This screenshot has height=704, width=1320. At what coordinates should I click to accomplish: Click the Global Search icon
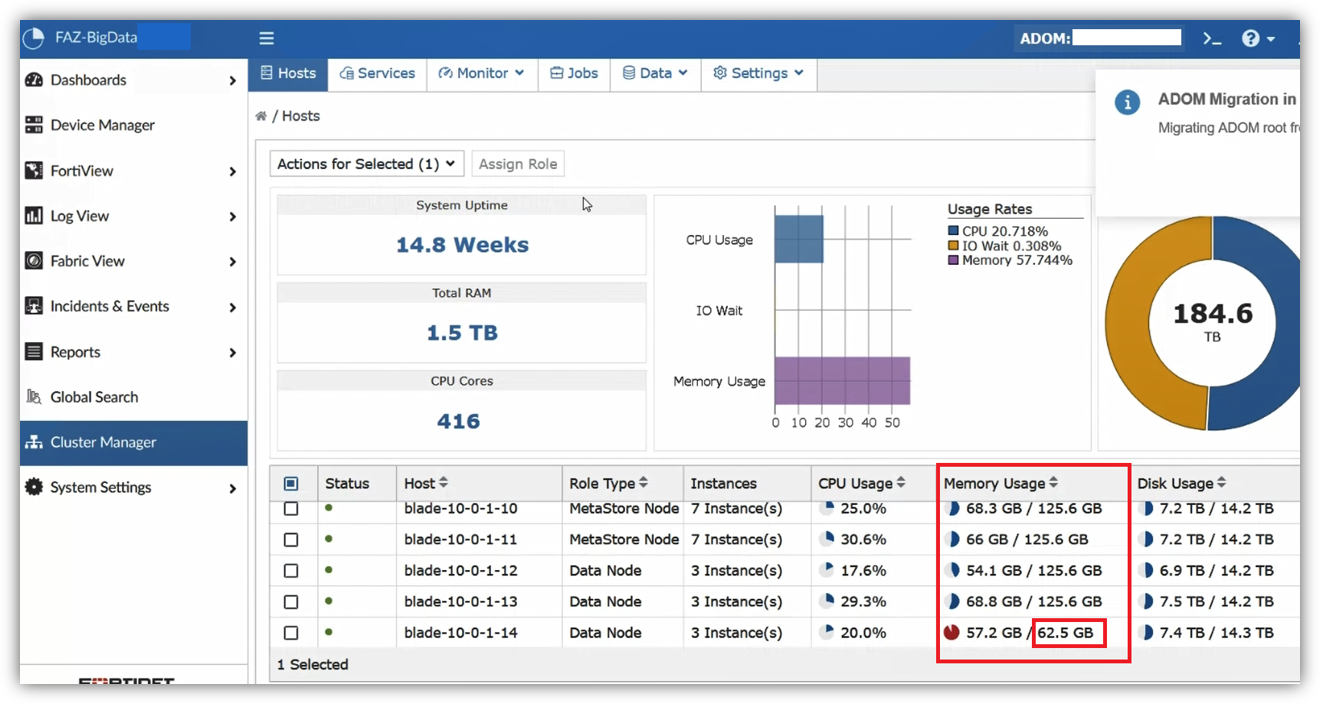[x=33, y=397]
